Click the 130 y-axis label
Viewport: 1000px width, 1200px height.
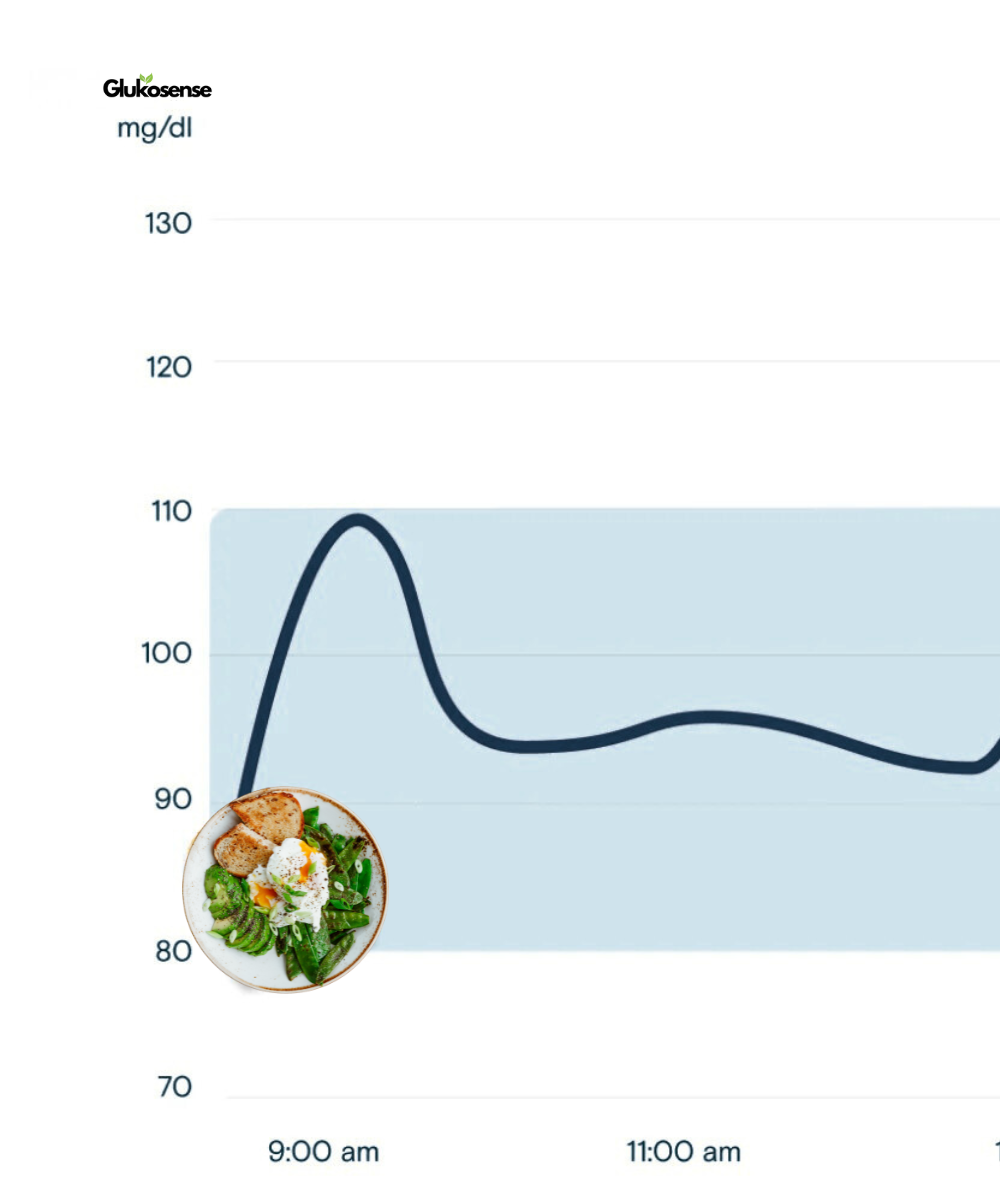pyautogui.click(x=167, y=222)
